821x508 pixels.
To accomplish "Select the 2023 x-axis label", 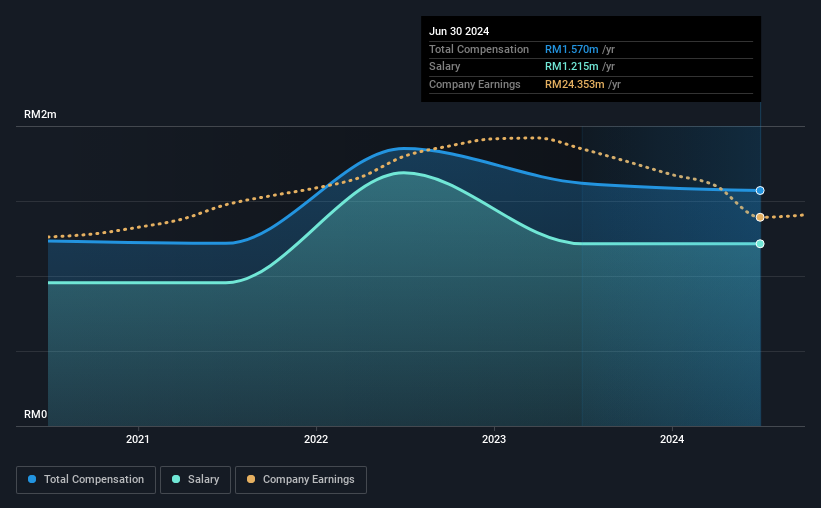I will [x=494, y=439].
